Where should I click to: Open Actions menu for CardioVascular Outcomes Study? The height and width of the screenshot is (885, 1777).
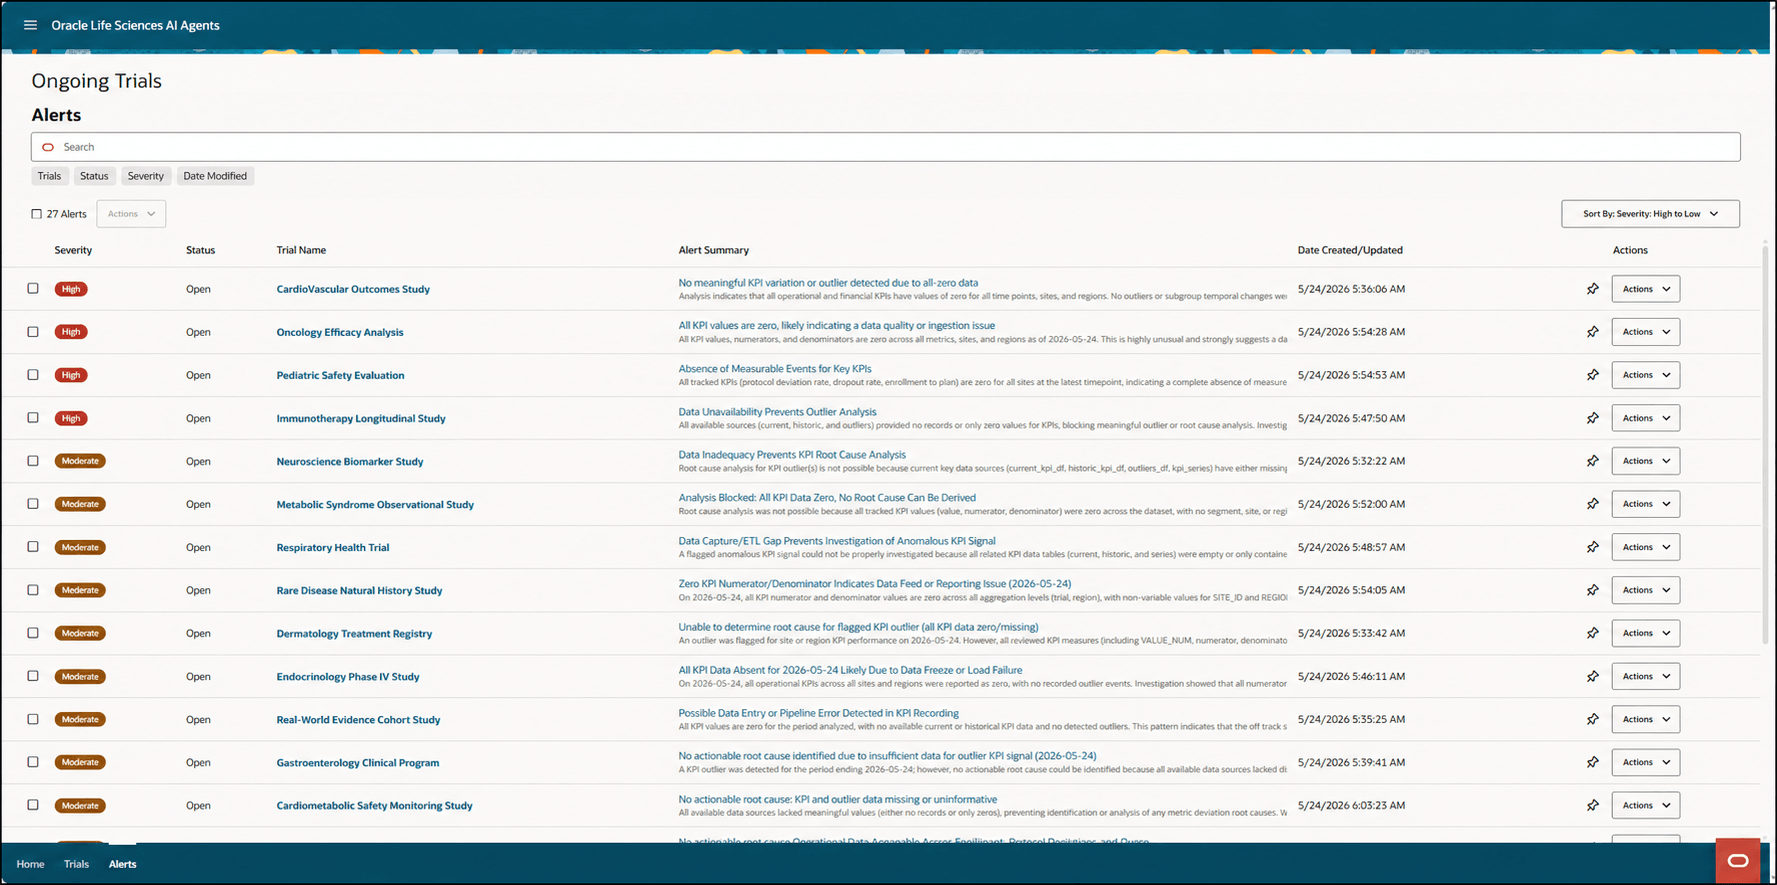[x=1645, y=289]
